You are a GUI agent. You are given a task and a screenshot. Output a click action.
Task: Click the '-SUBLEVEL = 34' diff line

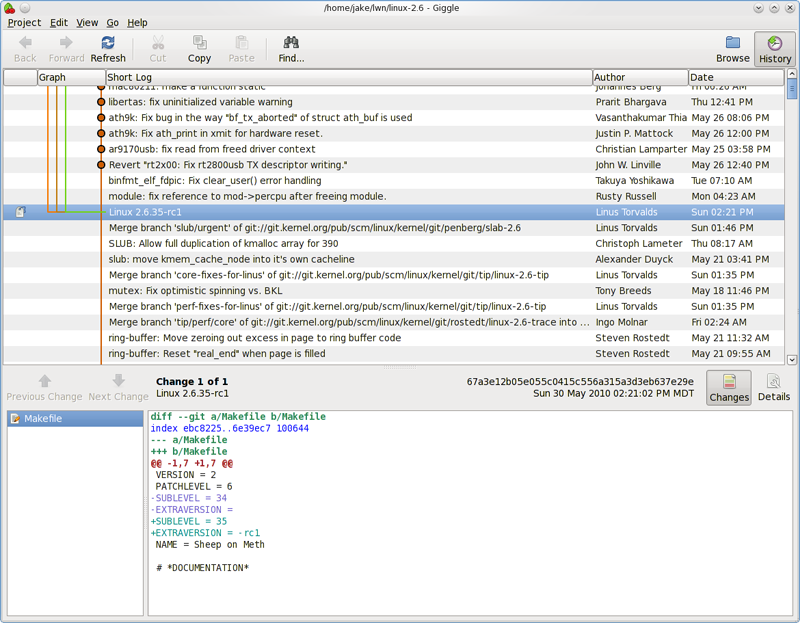[x=189, y=498]
